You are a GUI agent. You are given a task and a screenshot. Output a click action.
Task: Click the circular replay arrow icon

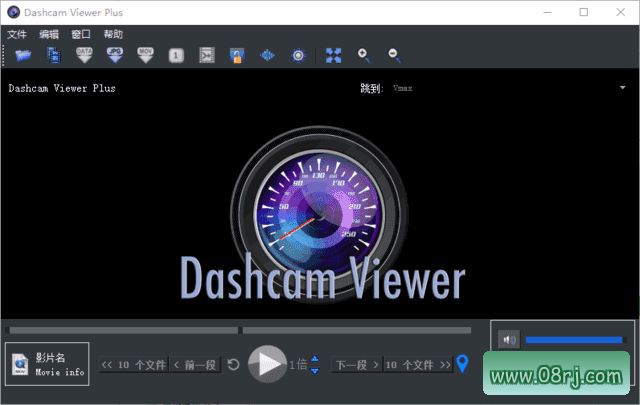(x=233, y=364)
